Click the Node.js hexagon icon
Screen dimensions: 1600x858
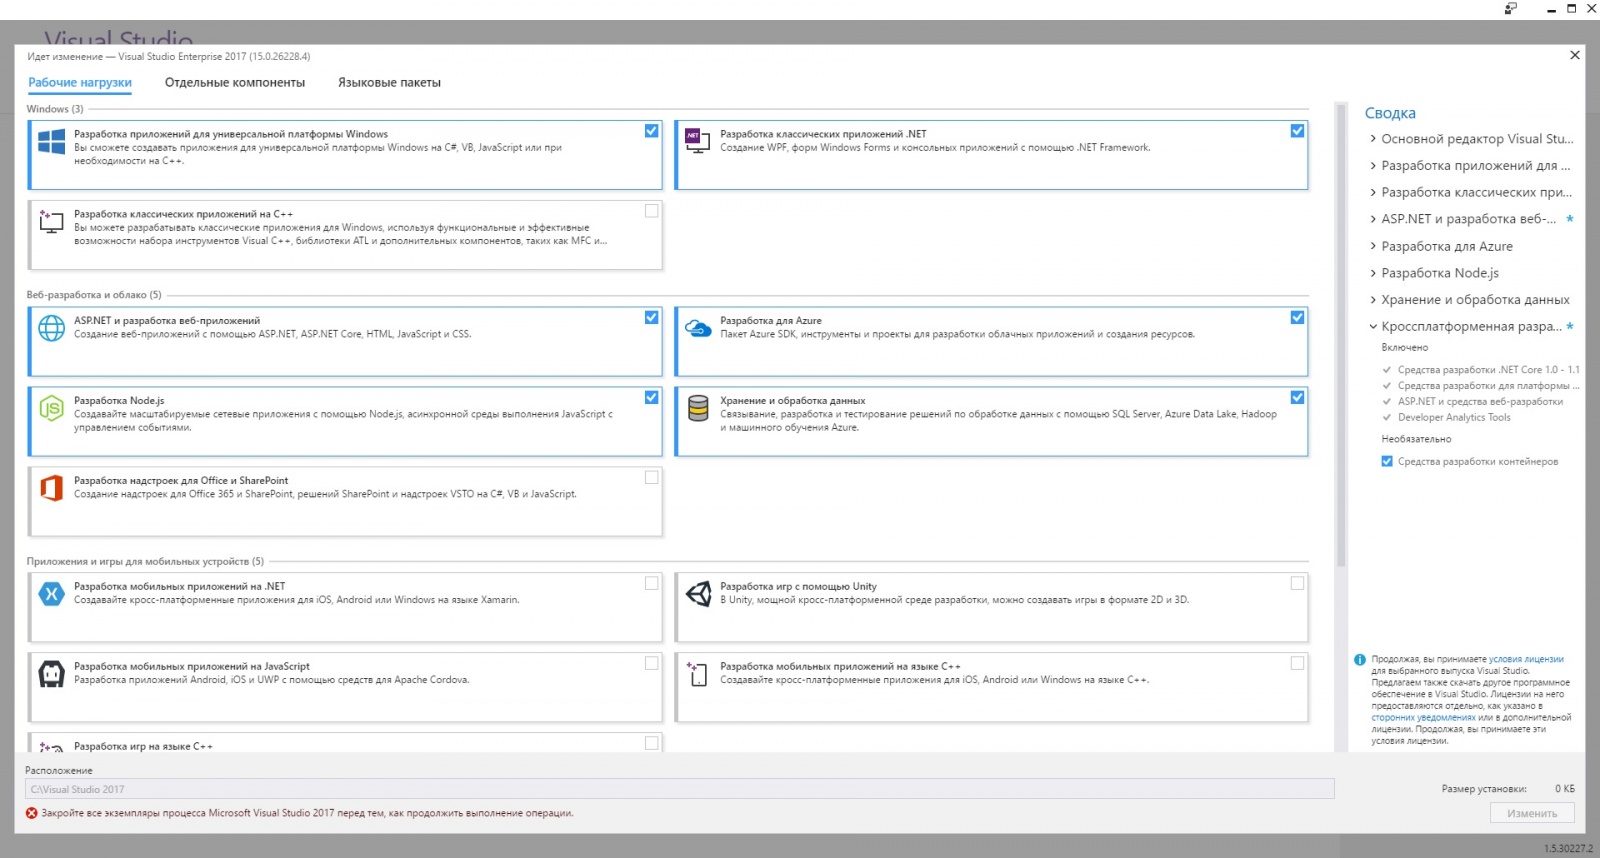(x=51, y=407)
